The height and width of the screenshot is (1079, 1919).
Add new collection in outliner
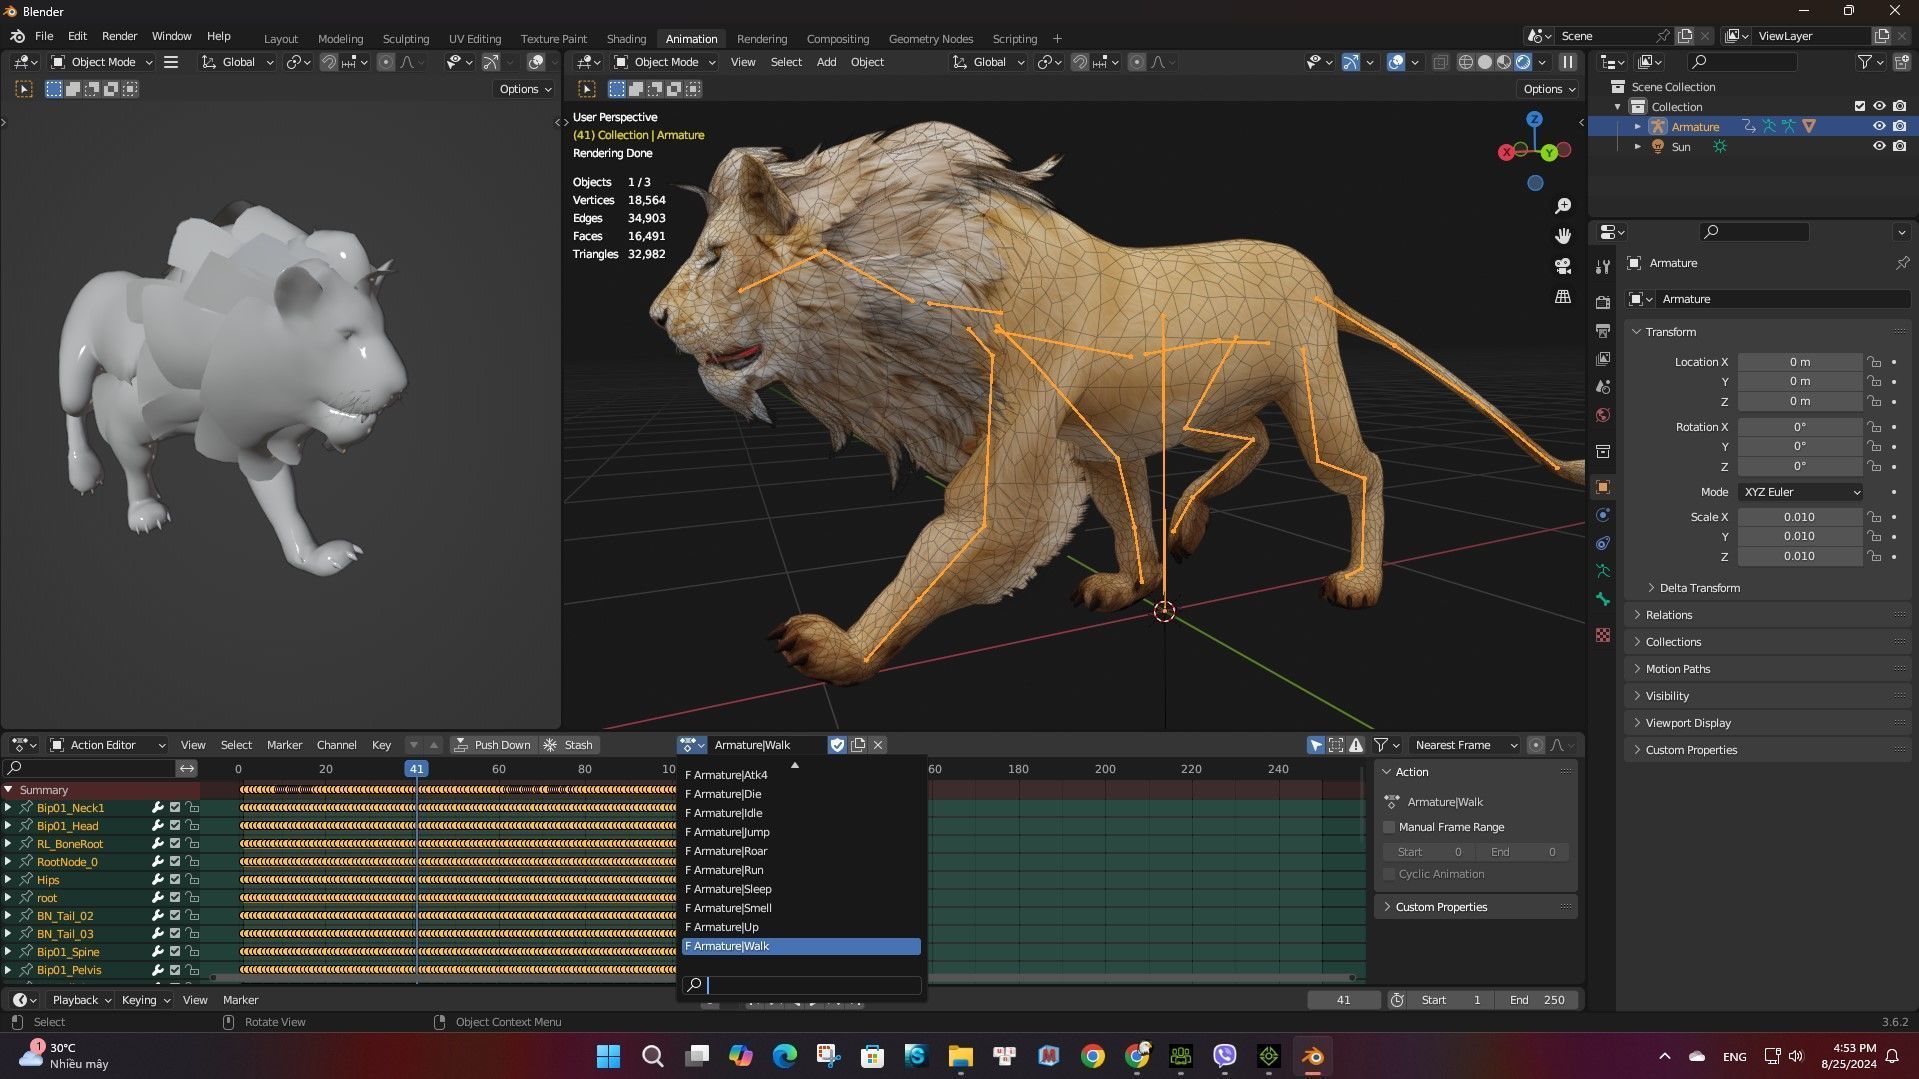1902,62
